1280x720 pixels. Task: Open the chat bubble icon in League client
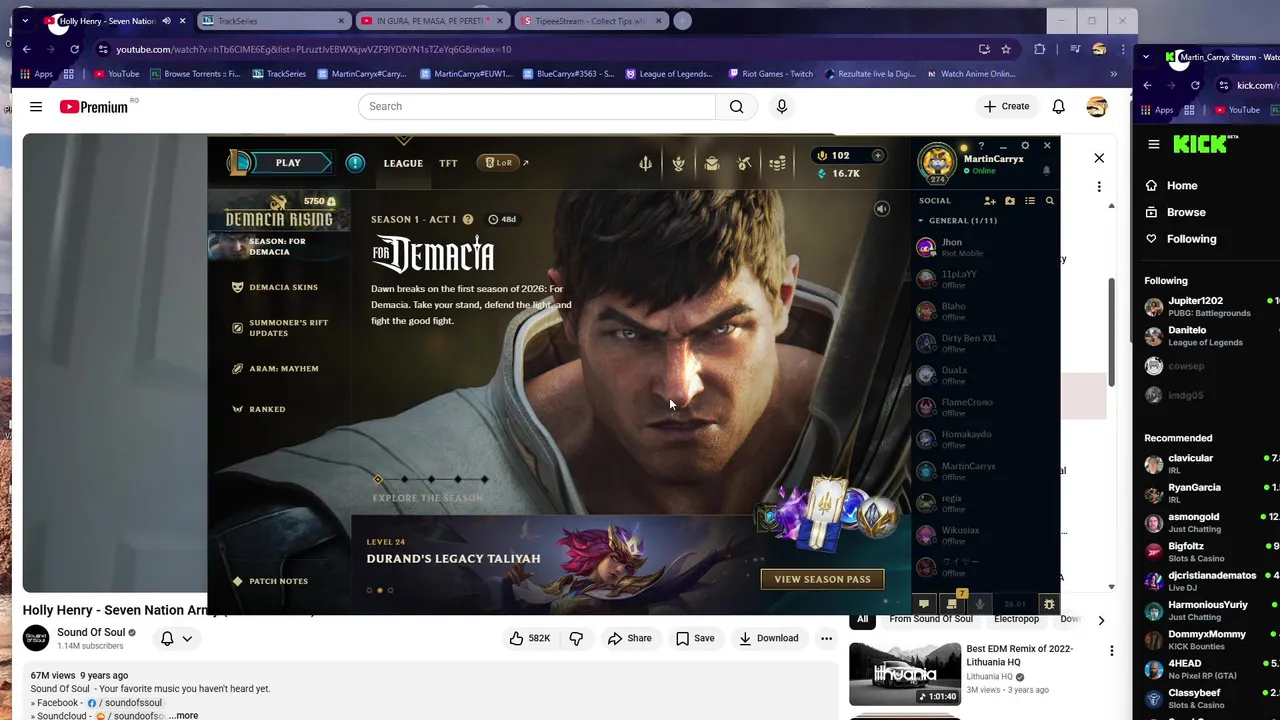(x=924, y=604)
